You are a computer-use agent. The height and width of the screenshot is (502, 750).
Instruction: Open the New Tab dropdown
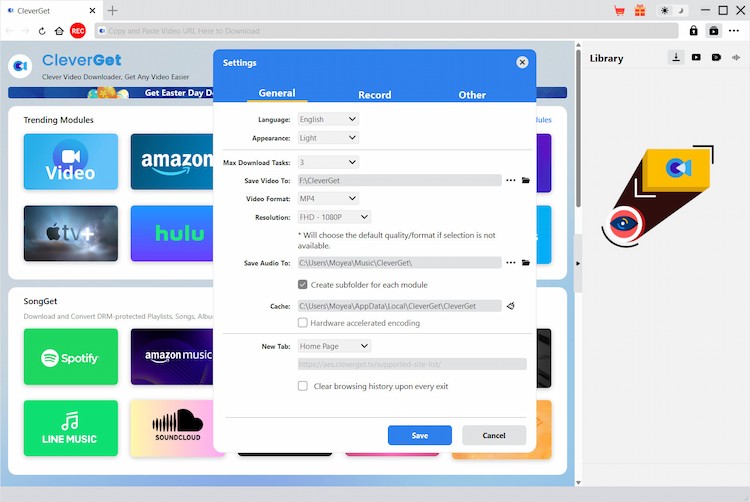pos(334,346)
